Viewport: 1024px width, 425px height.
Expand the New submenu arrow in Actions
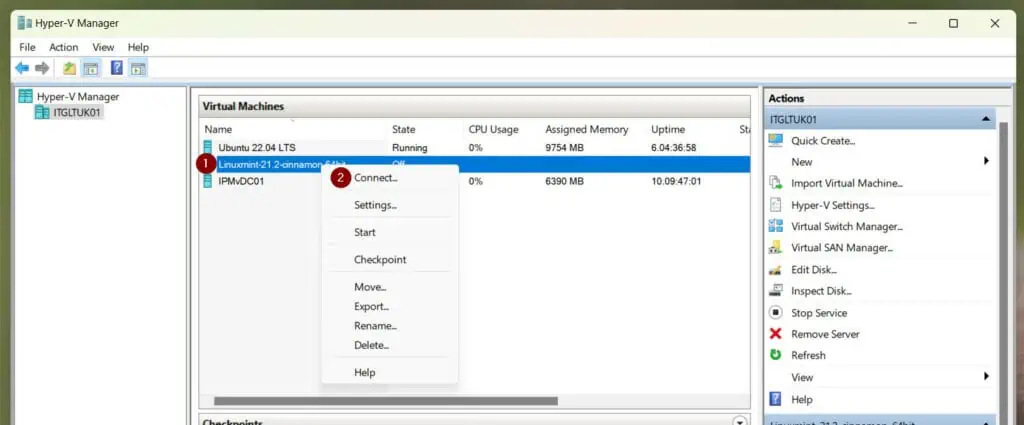pyautogui.click(x=986, y=161)
